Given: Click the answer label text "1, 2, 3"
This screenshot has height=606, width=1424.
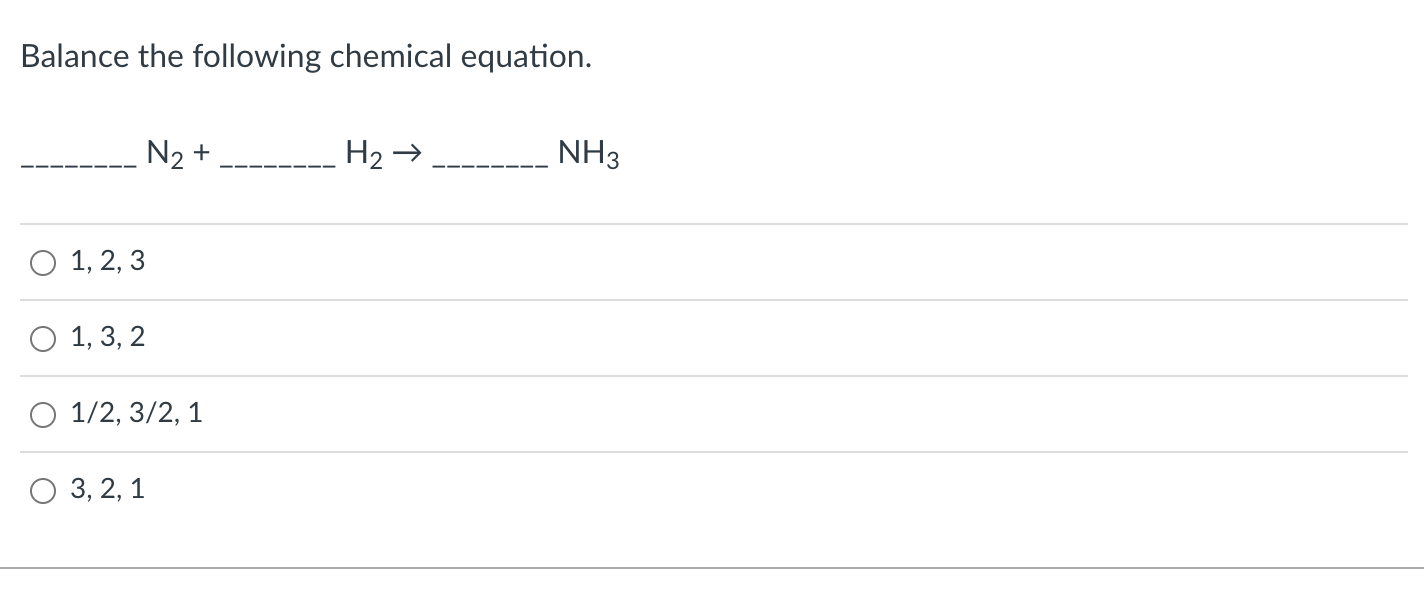Looking at the screenshot, I should pos(108,262).
